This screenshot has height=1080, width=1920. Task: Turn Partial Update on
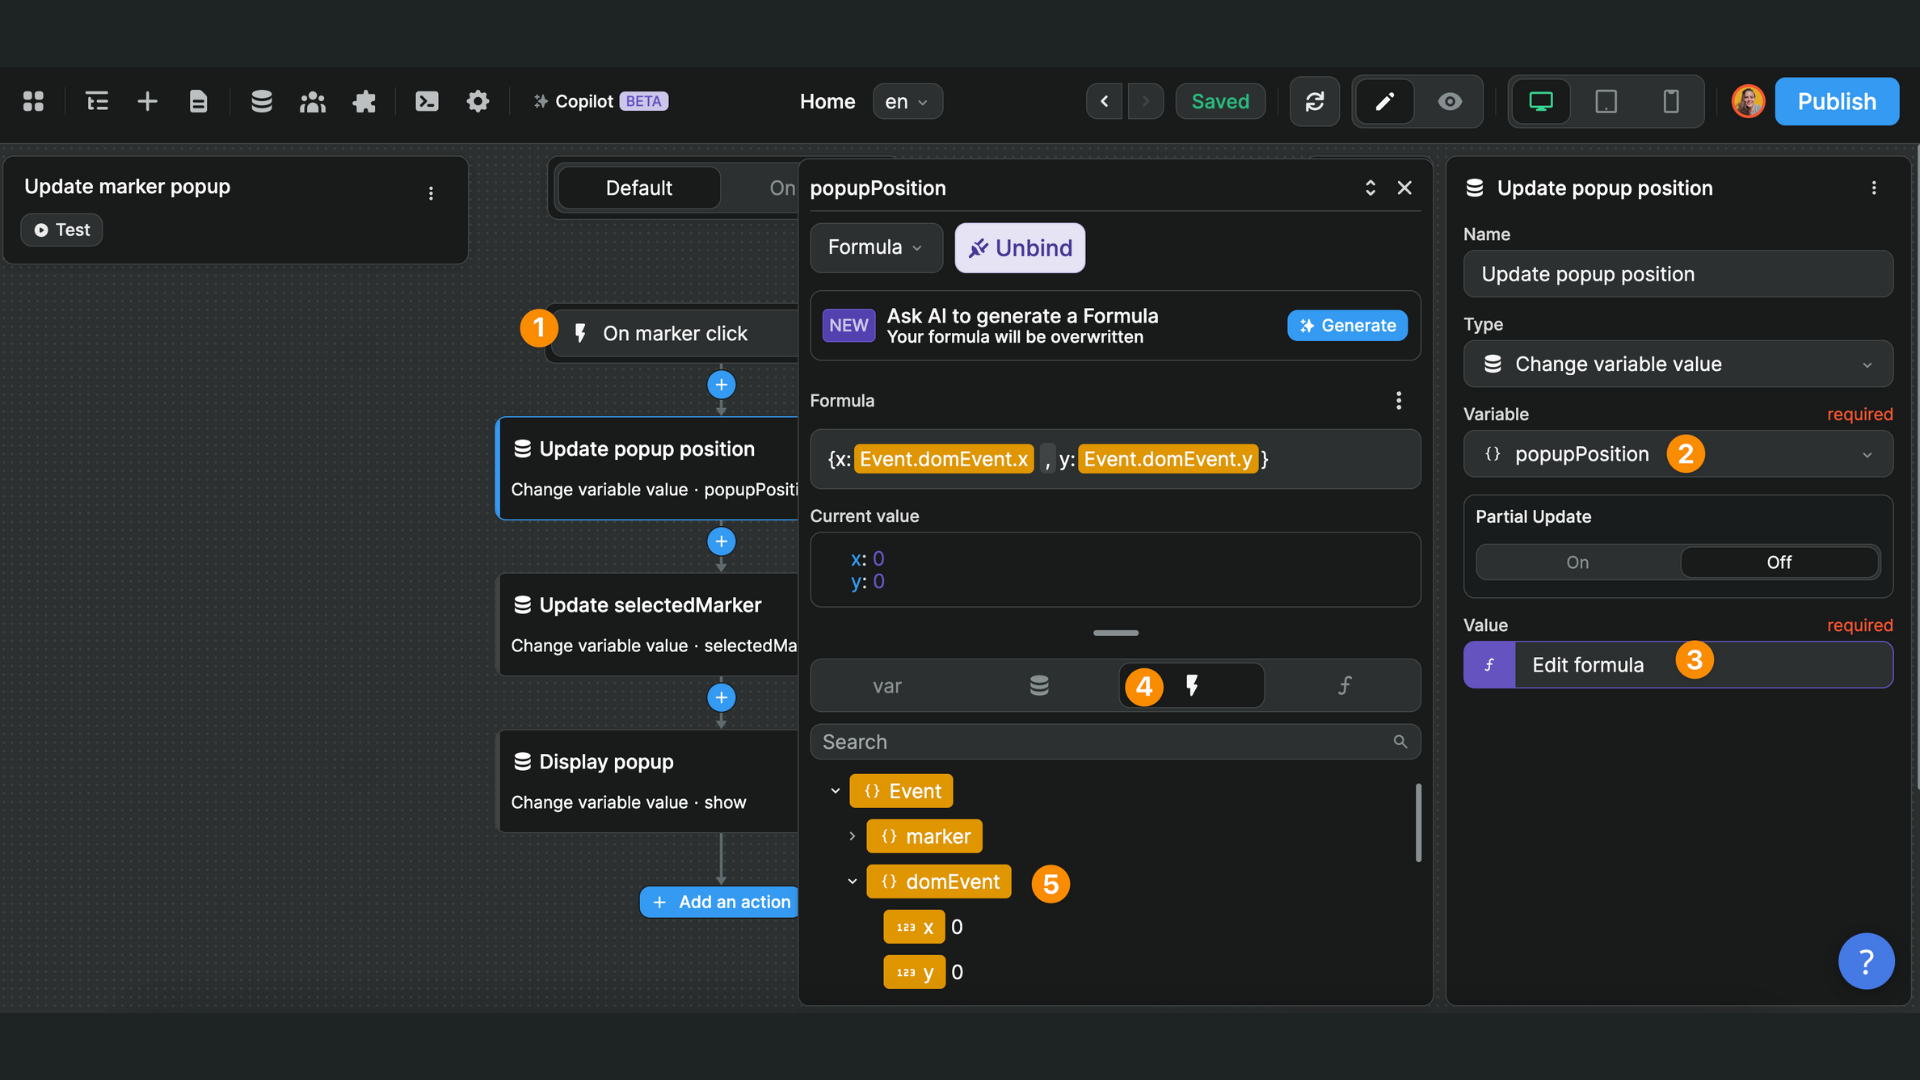point(1575,562)
